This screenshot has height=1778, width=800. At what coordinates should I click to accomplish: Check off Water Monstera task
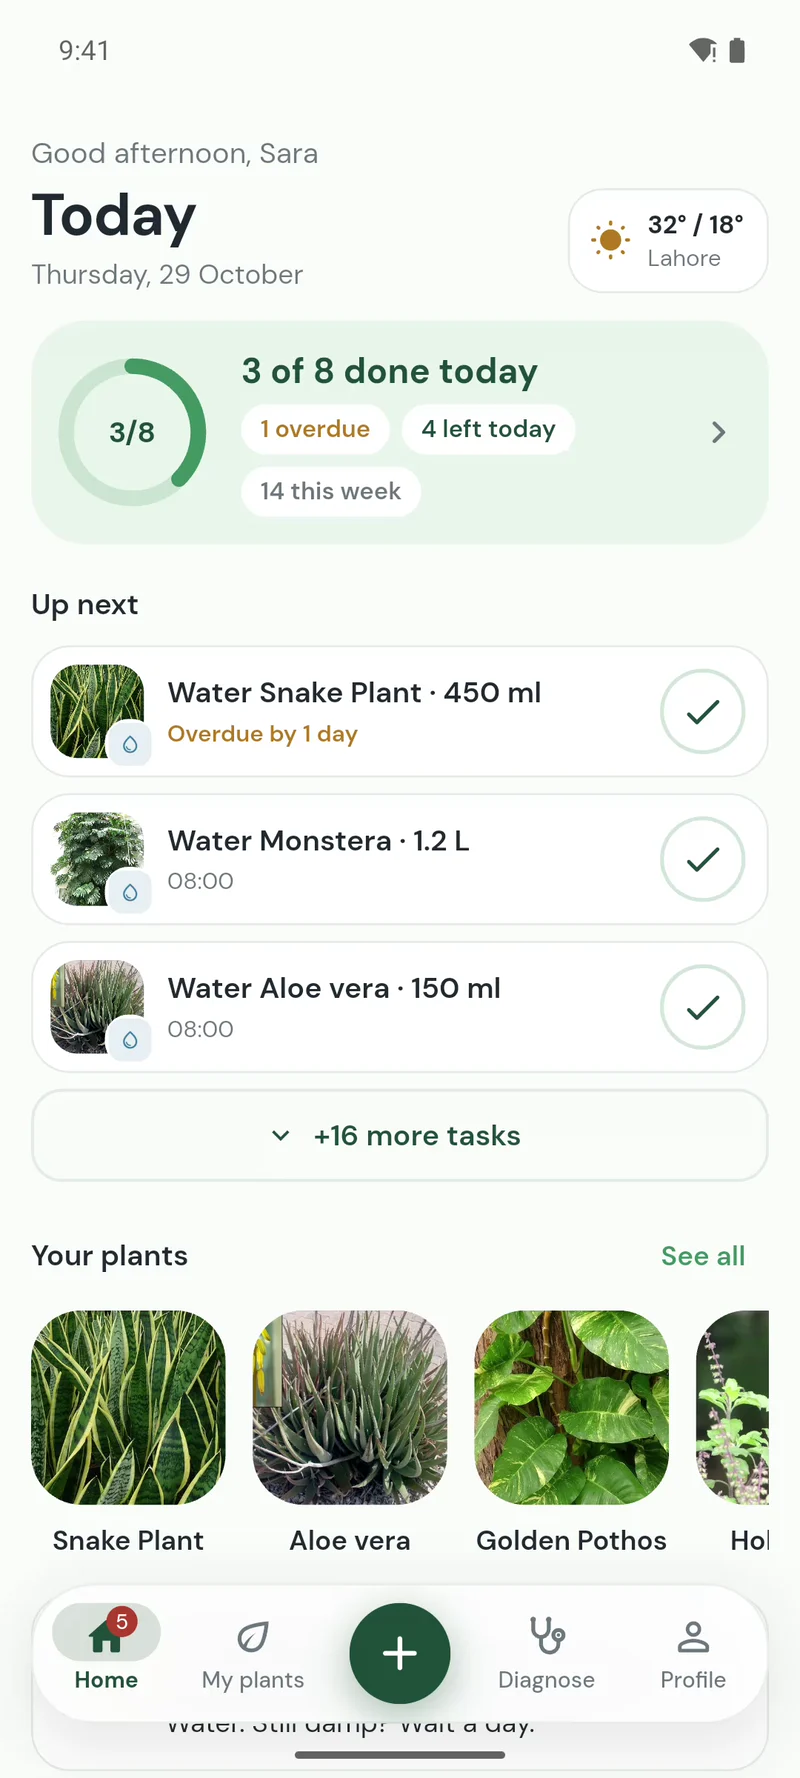pyautogui.click(x=703, y=859)
